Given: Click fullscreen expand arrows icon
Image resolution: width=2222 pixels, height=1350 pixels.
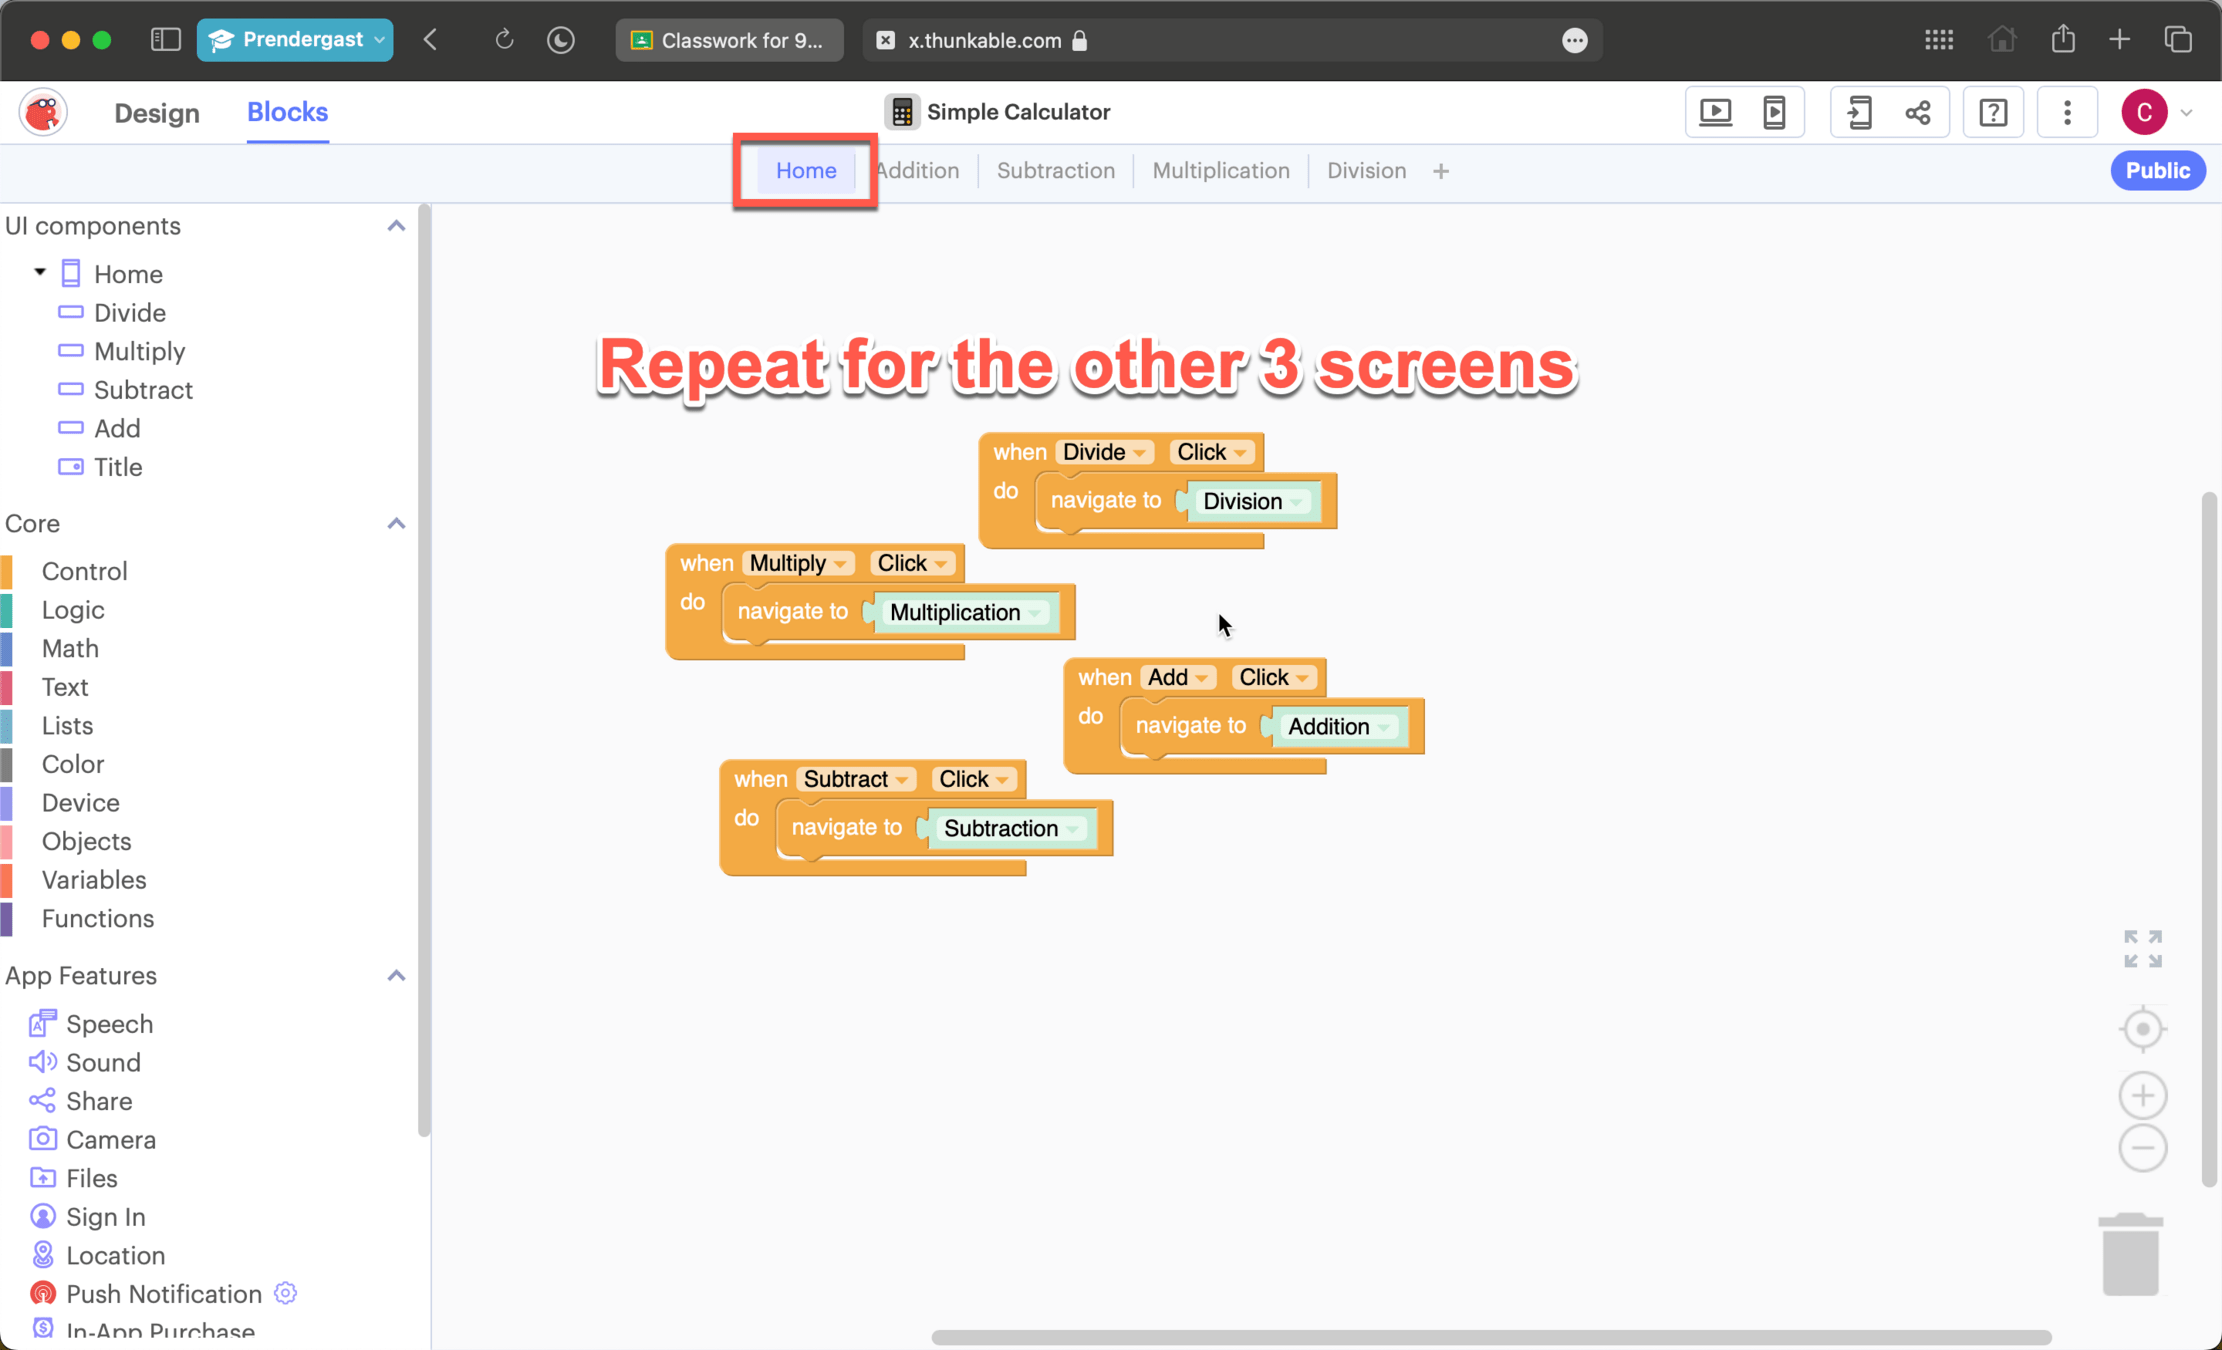Looking at the screenshot, I should pyautogui.click(x=2142, y=948).
